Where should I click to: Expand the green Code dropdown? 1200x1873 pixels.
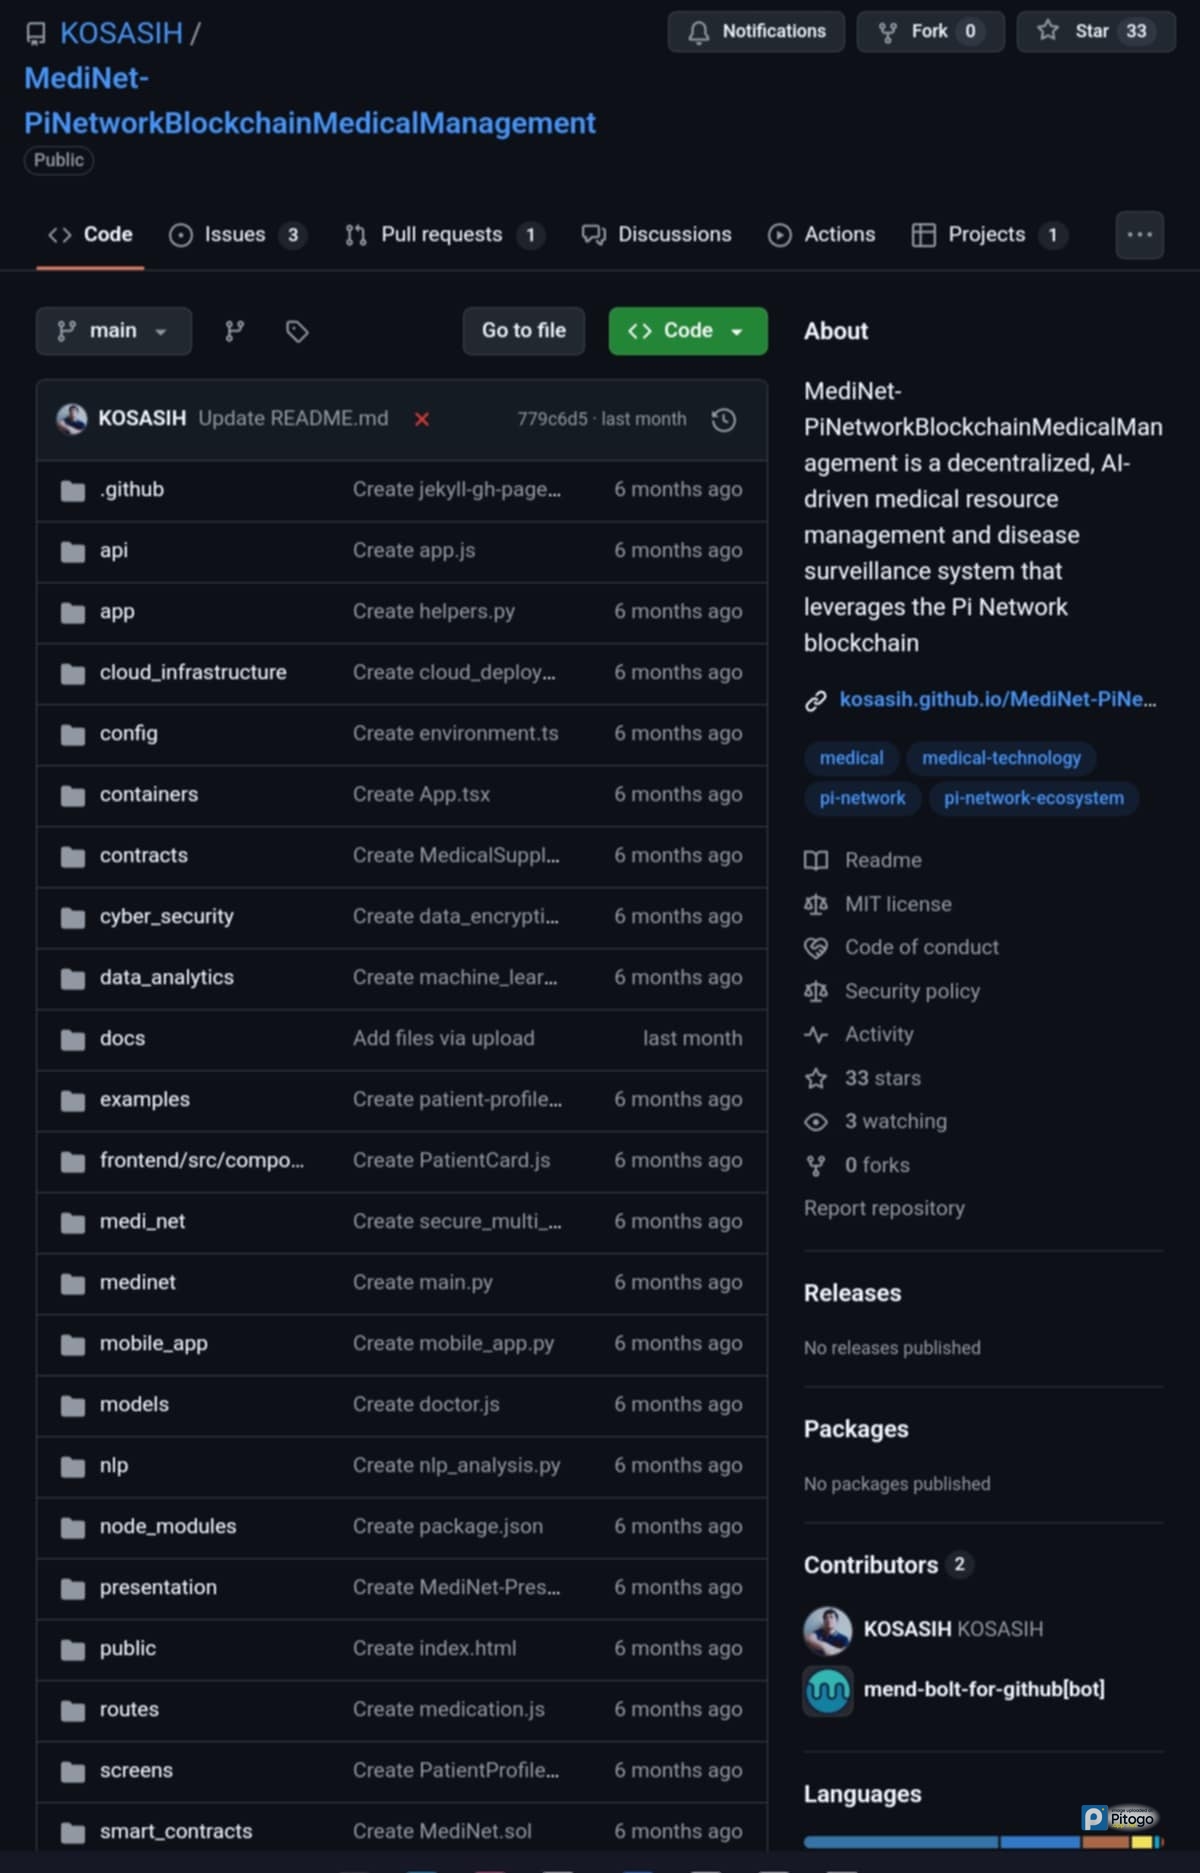click(x=688, y=331)
